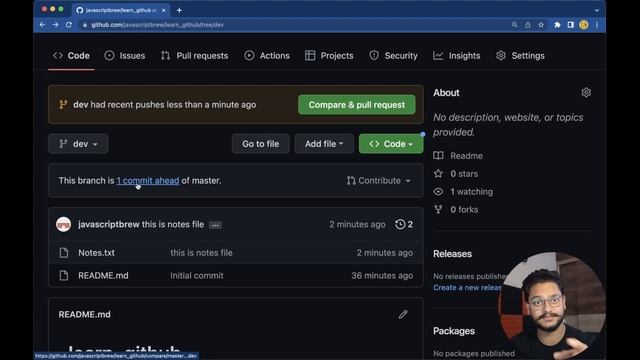Click the Go to file button
The image size is (640, 360).
tap(260, 144)
